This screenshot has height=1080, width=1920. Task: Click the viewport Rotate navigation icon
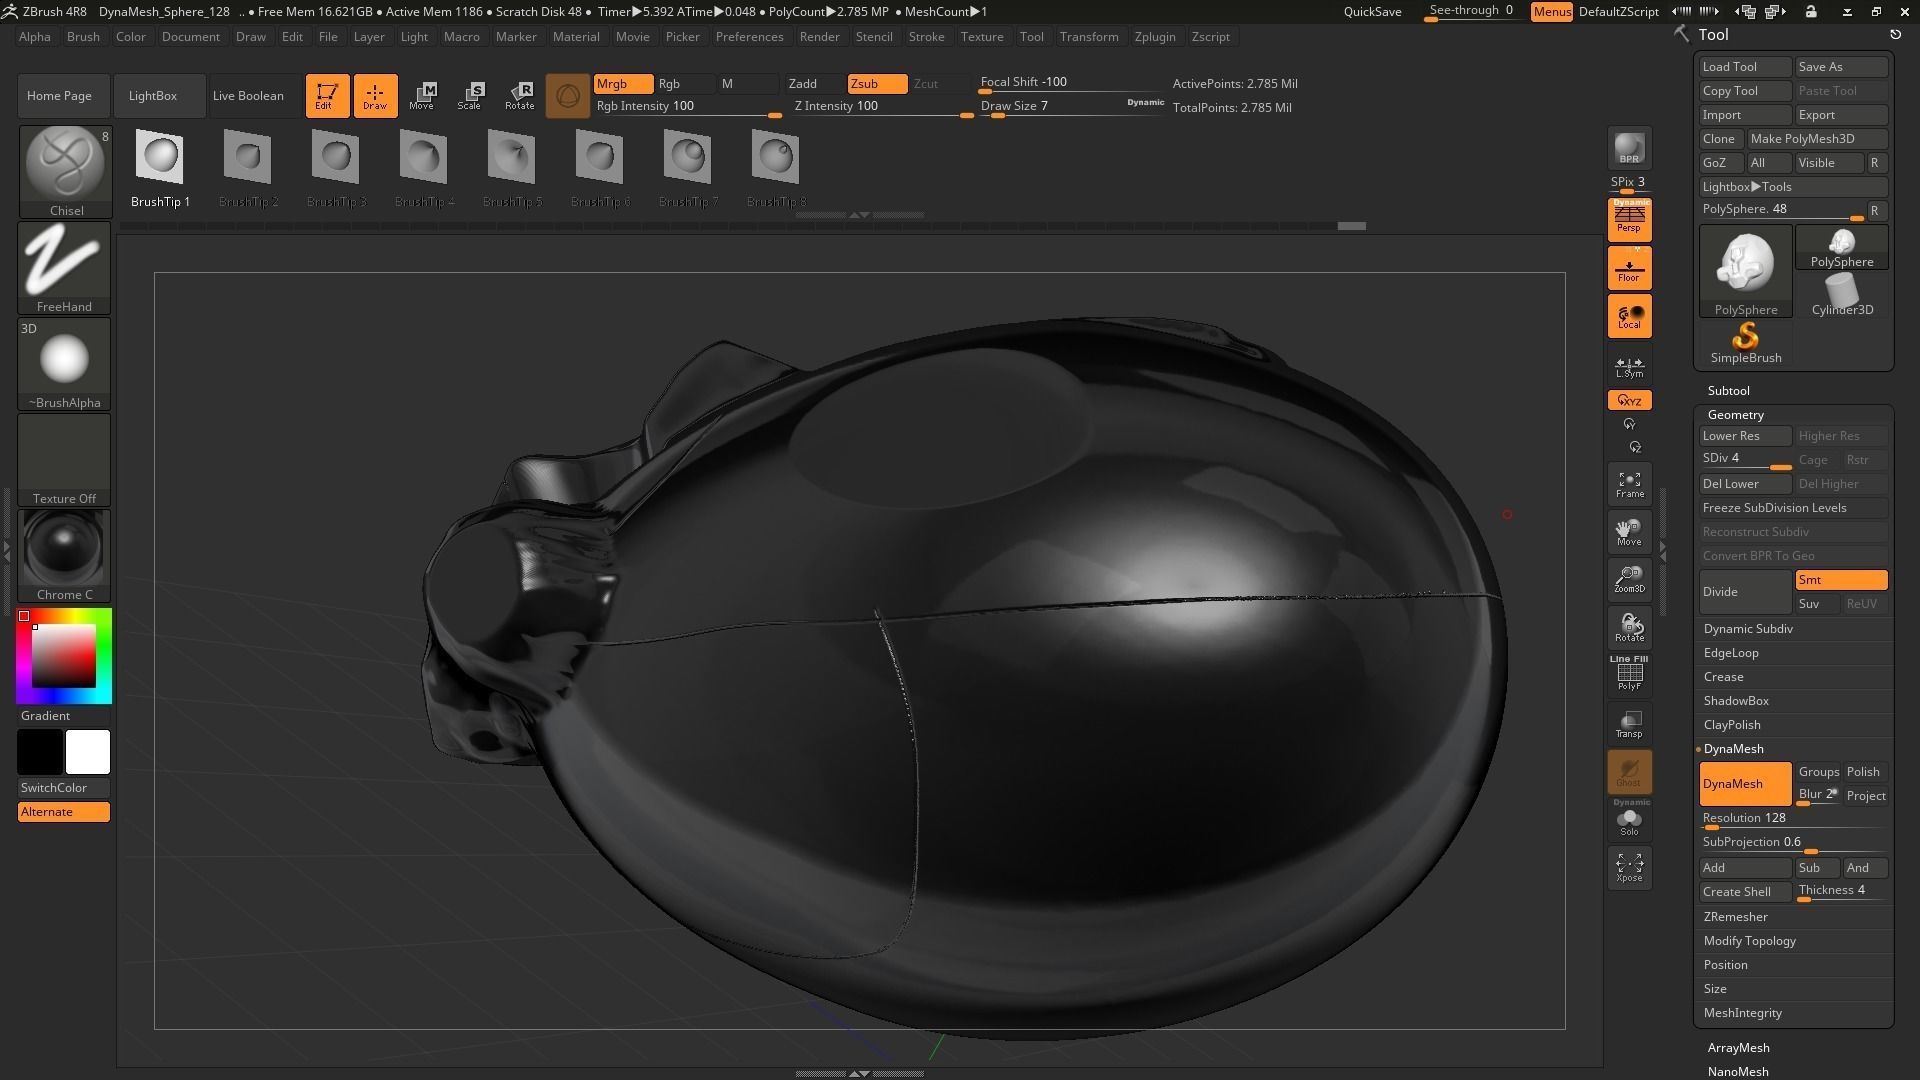pos(1629,628)
